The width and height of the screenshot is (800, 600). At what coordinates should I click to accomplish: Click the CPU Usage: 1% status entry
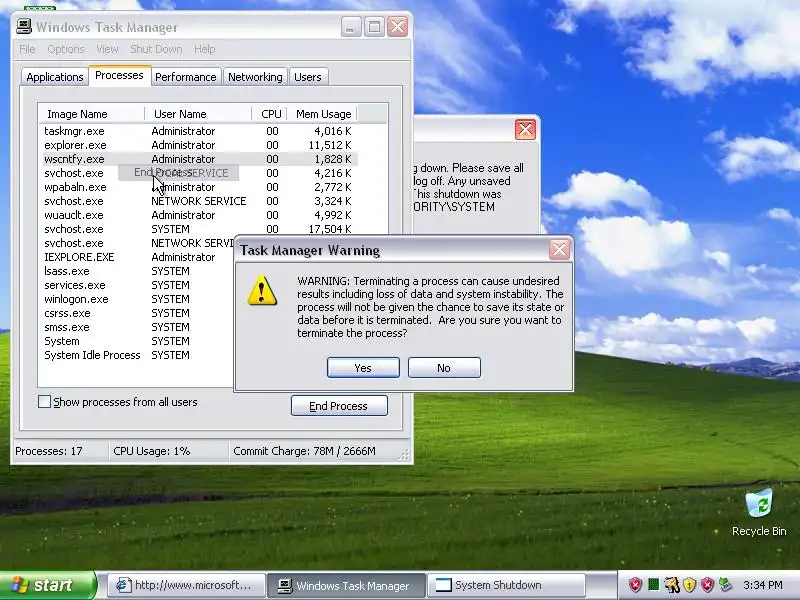152,451
